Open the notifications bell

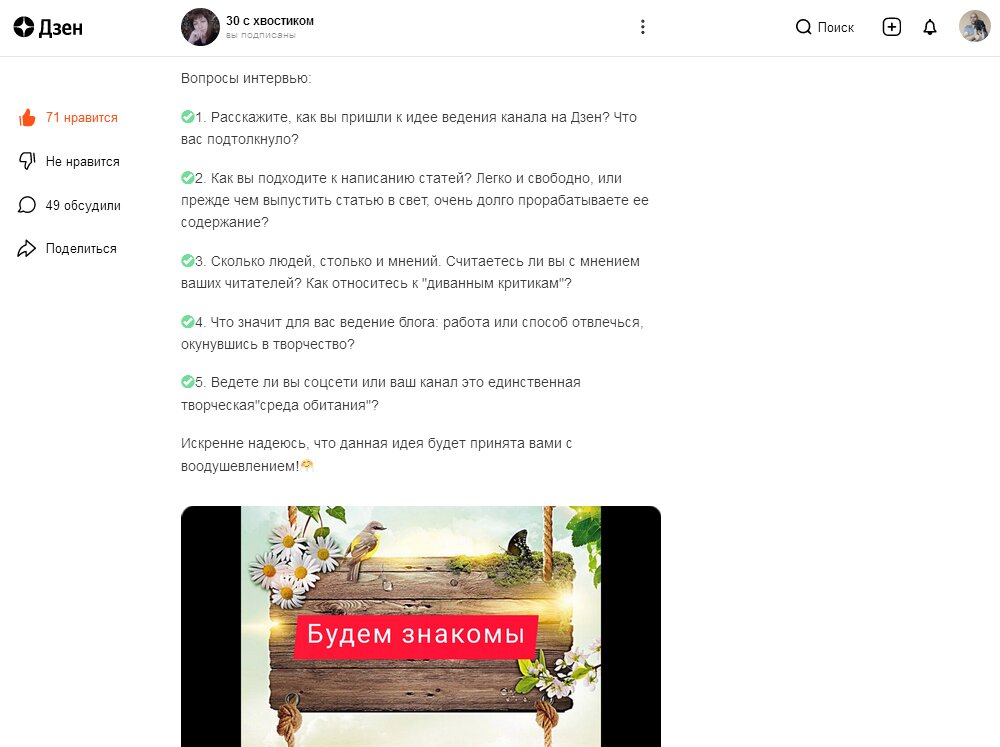click(930, 27)
